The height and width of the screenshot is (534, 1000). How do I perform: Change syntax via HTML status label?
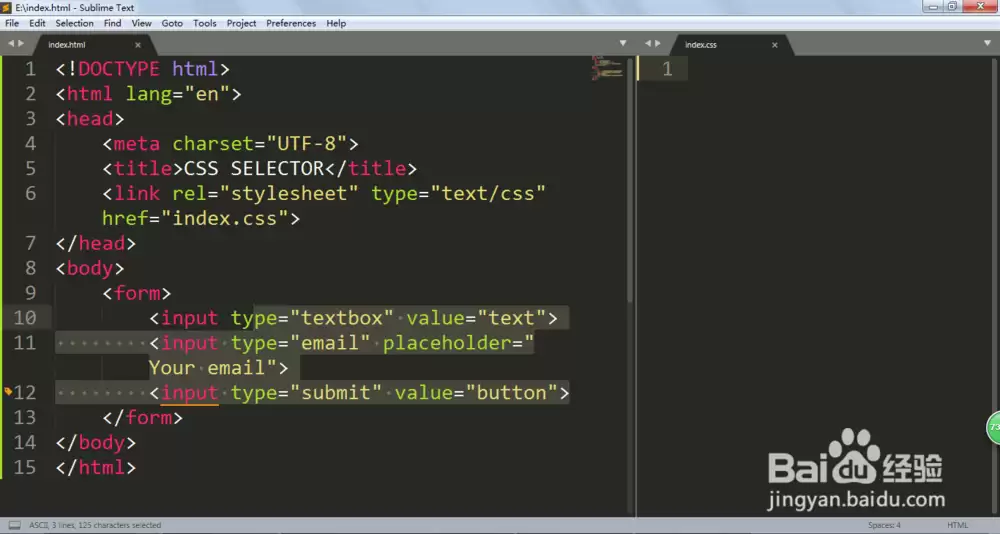point(957,525)
